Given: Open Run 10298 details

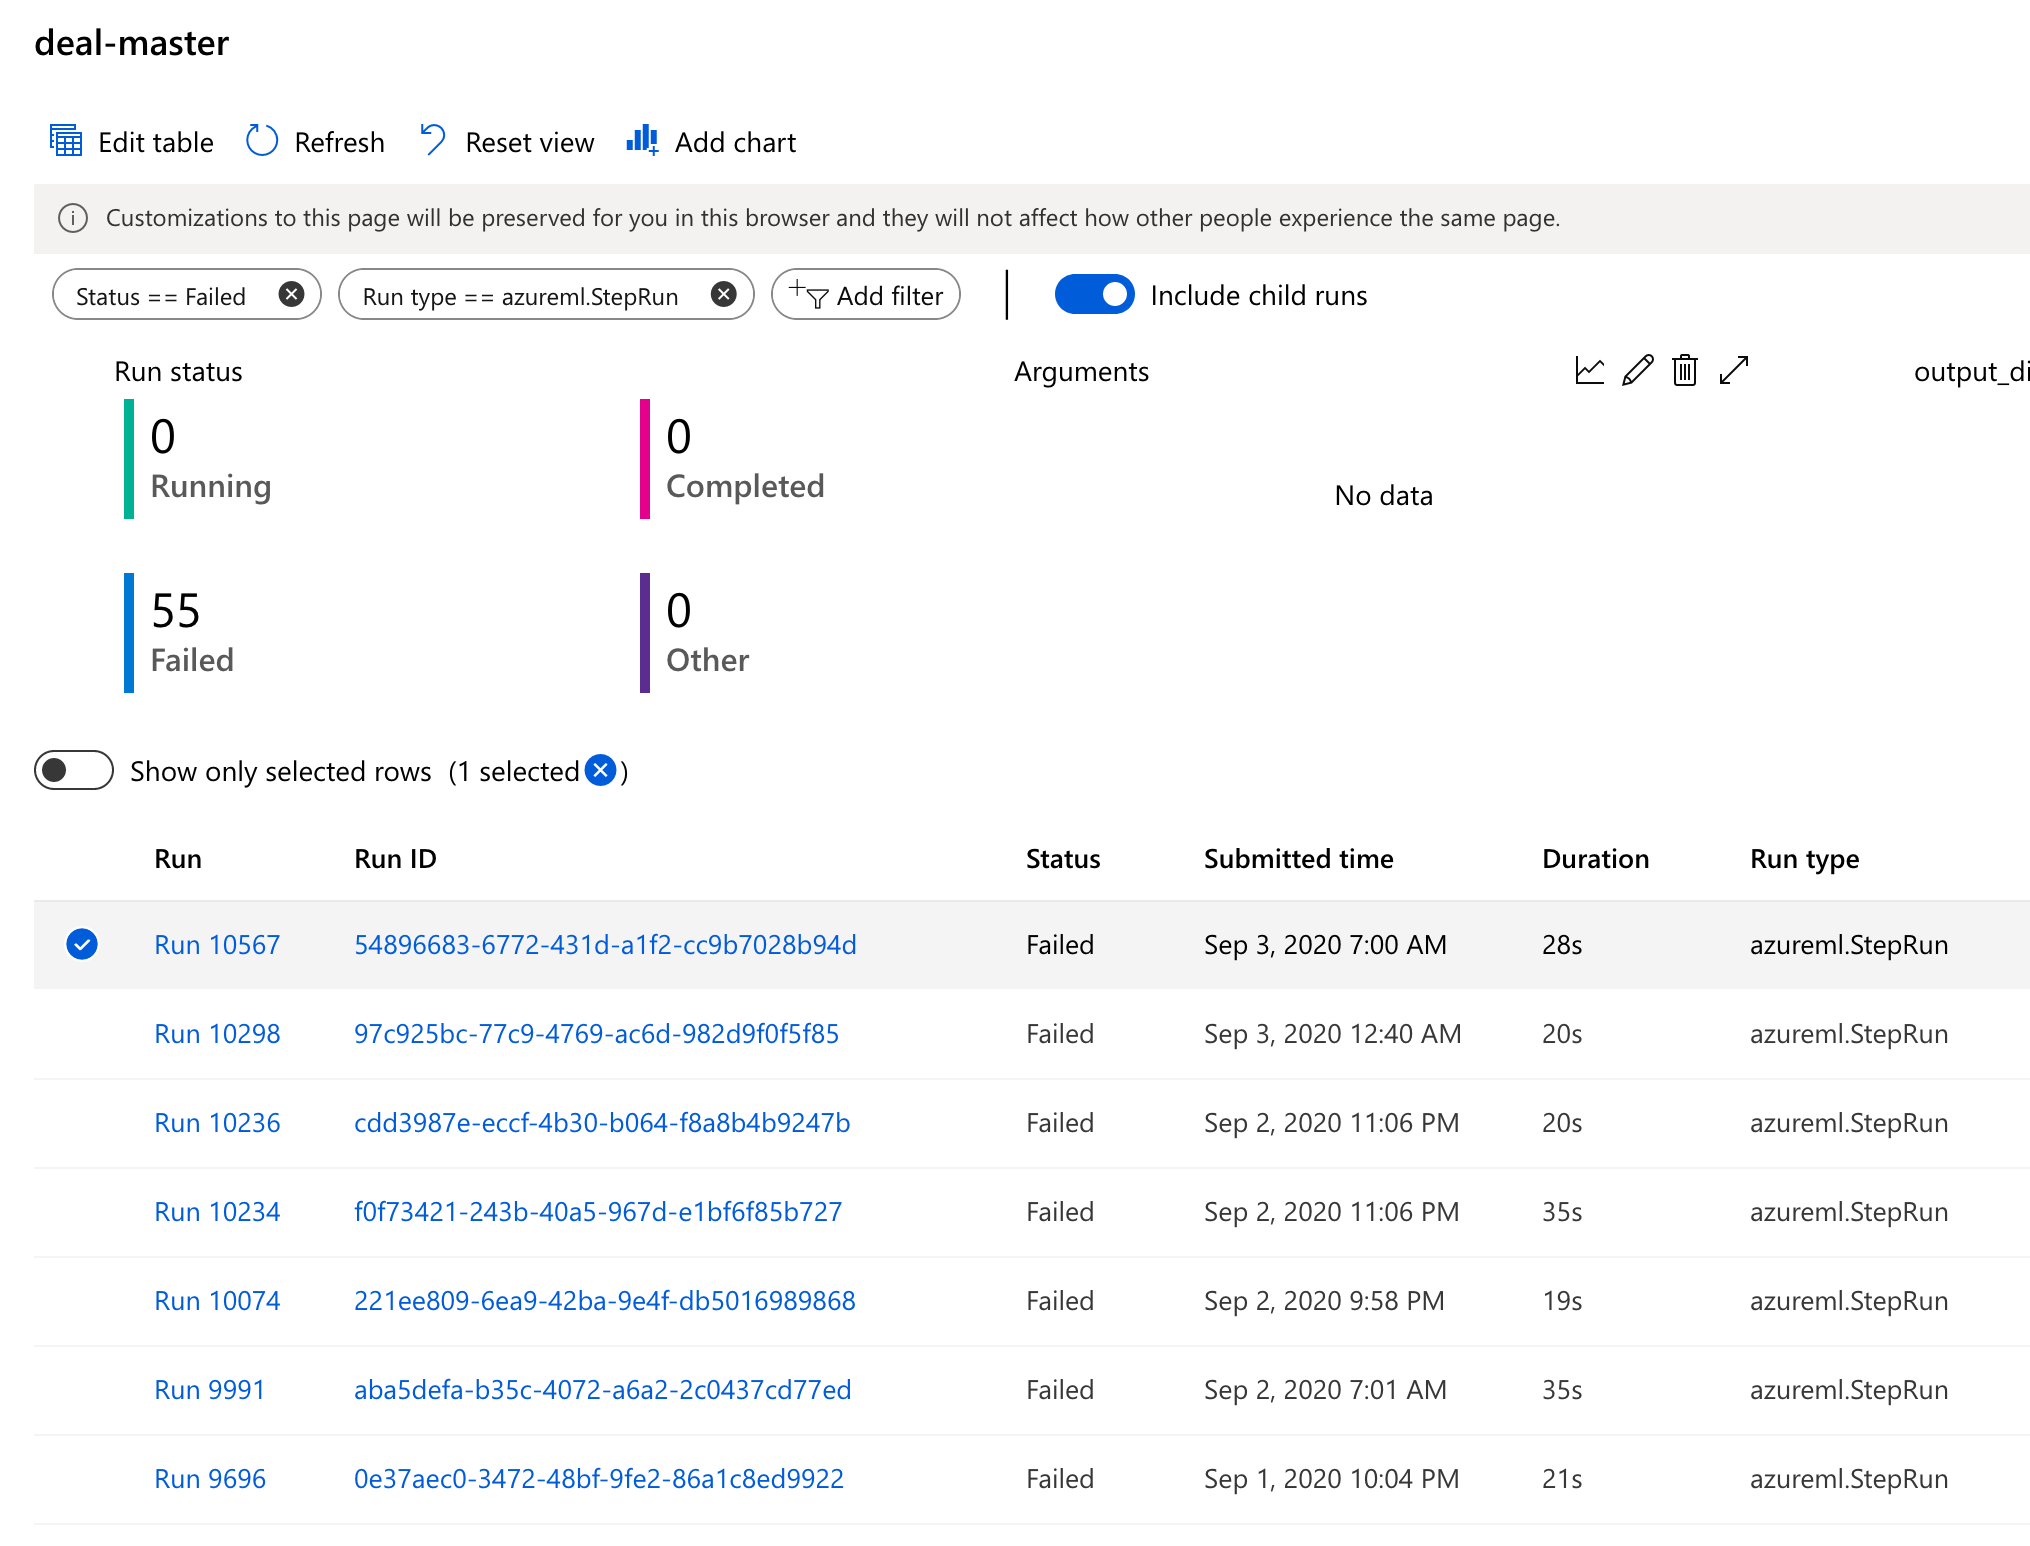Looking at the screenshot, I should pos(216,1033).
